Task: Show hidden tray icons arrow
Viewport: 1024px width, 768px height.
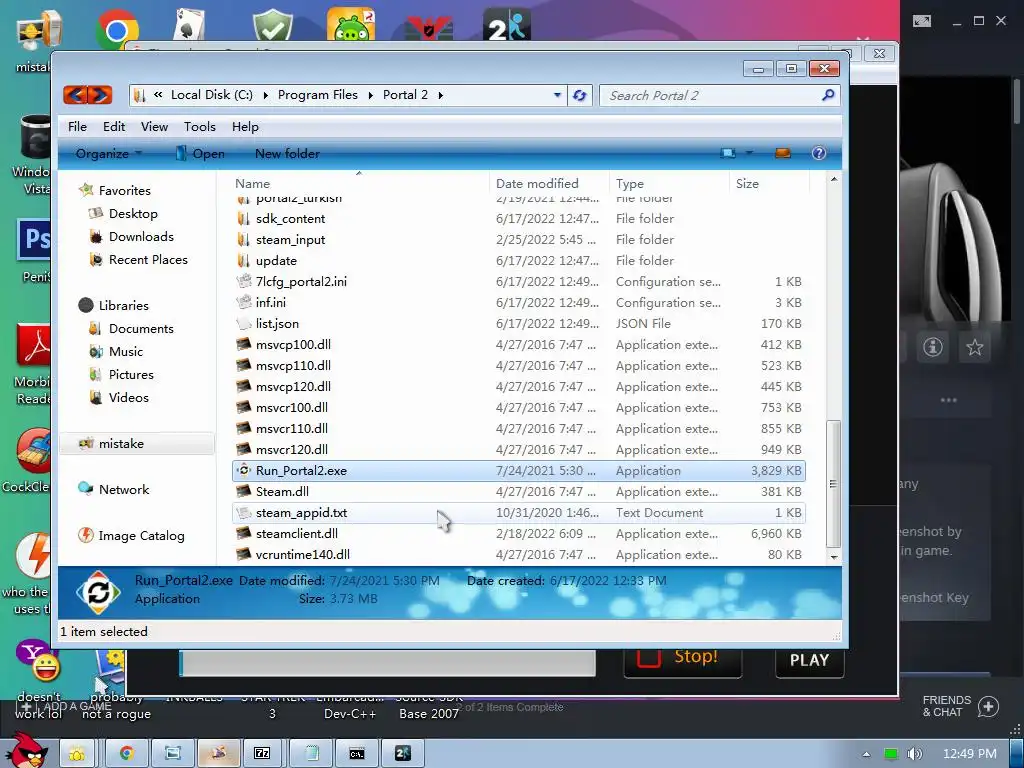Action: 866,754
